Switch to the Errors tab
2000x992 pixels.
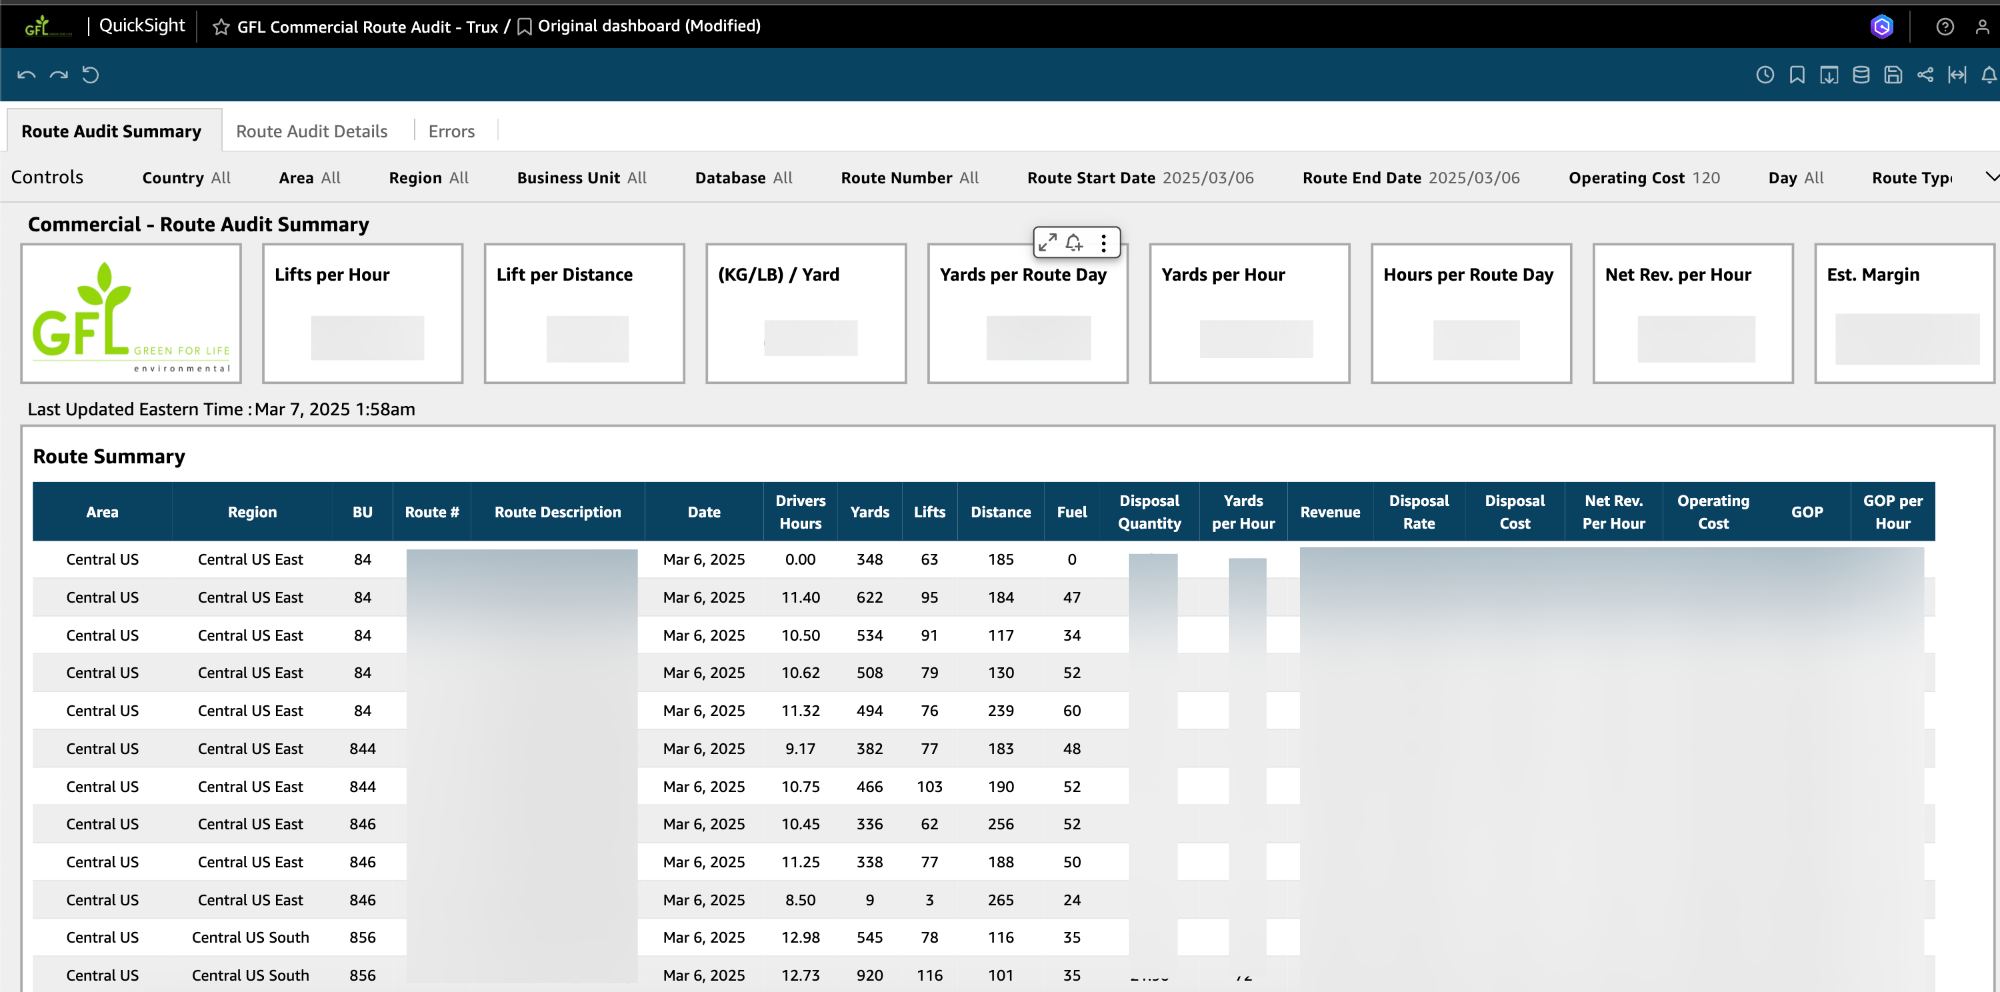pos(452,131)
